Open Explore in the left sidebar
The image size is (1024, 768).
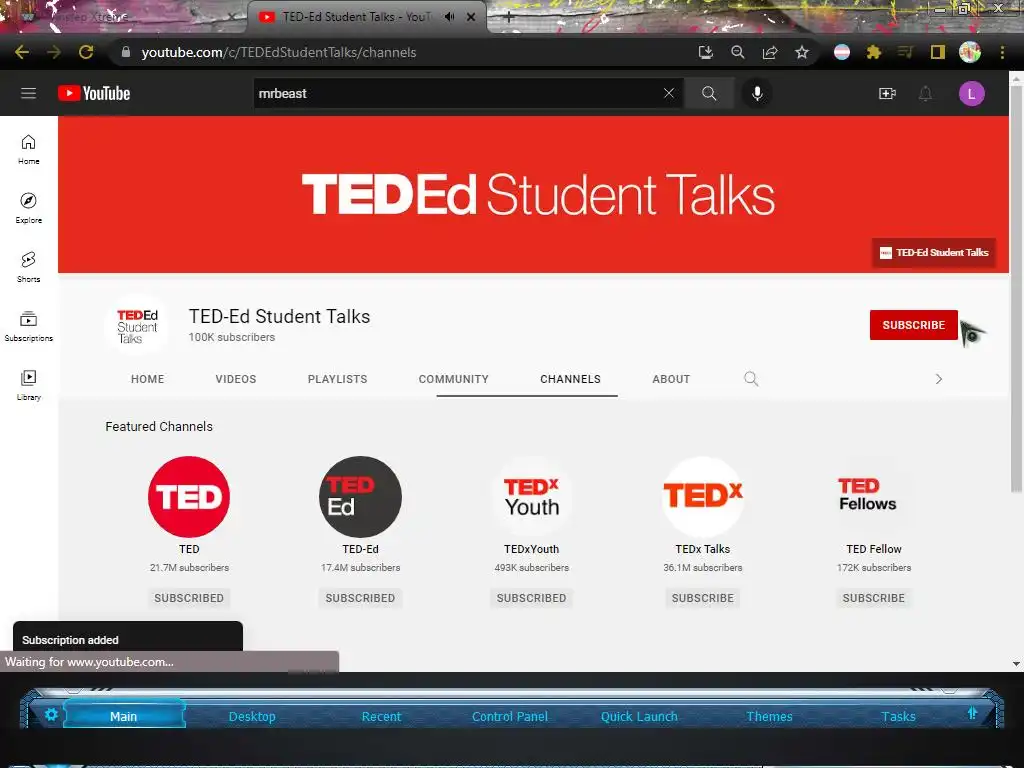click(x=29, y=208)
